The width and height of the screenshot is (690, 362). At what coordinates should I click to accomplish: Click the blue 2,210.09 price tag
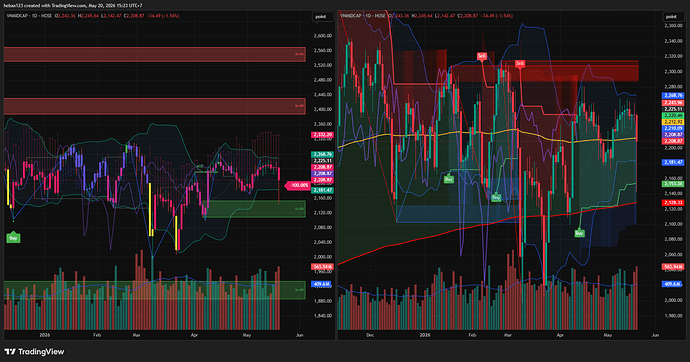(673, 128)
